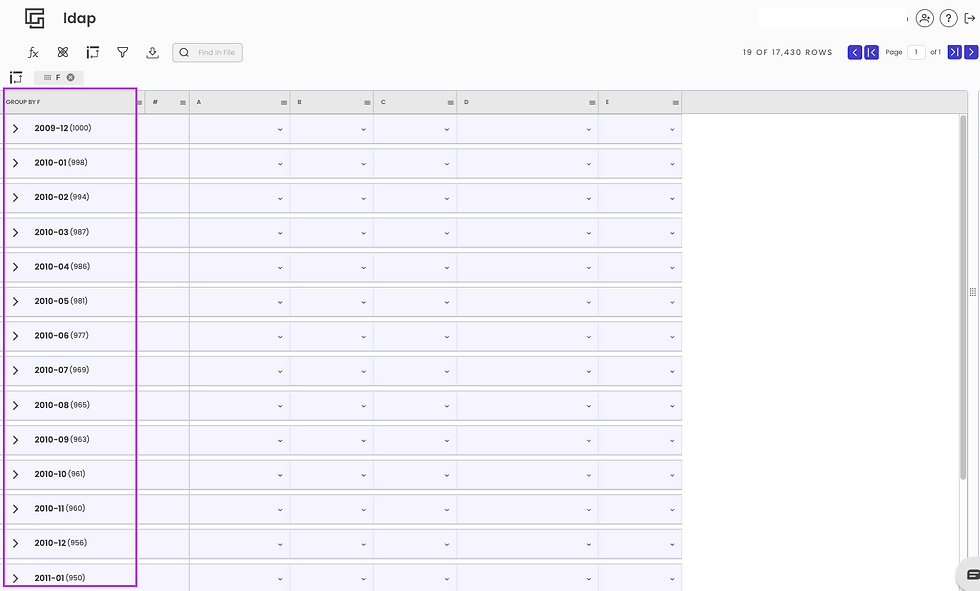Click the Find in File search box
Viewport: 980px width, 591px height.
tap(208, 52)
